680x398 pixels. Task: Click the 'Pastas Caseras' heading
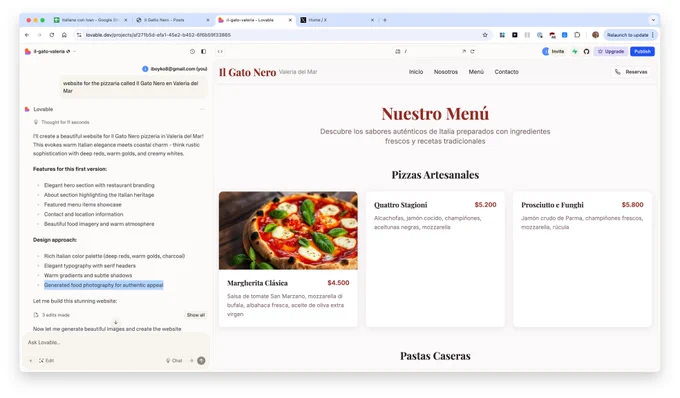point(435,356)
